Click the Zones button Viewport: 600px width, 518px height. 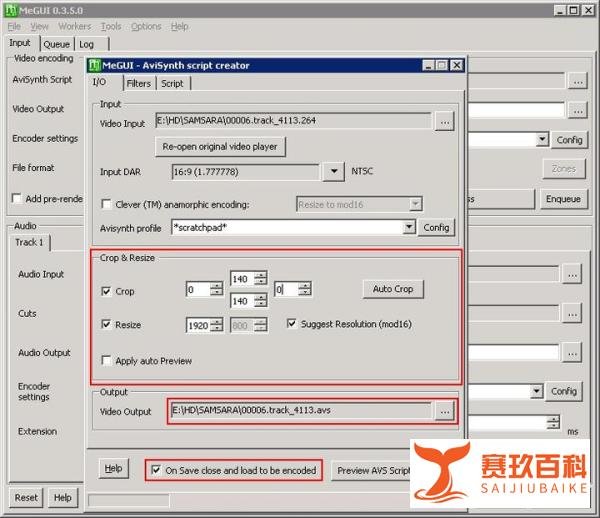click(564, 169)
